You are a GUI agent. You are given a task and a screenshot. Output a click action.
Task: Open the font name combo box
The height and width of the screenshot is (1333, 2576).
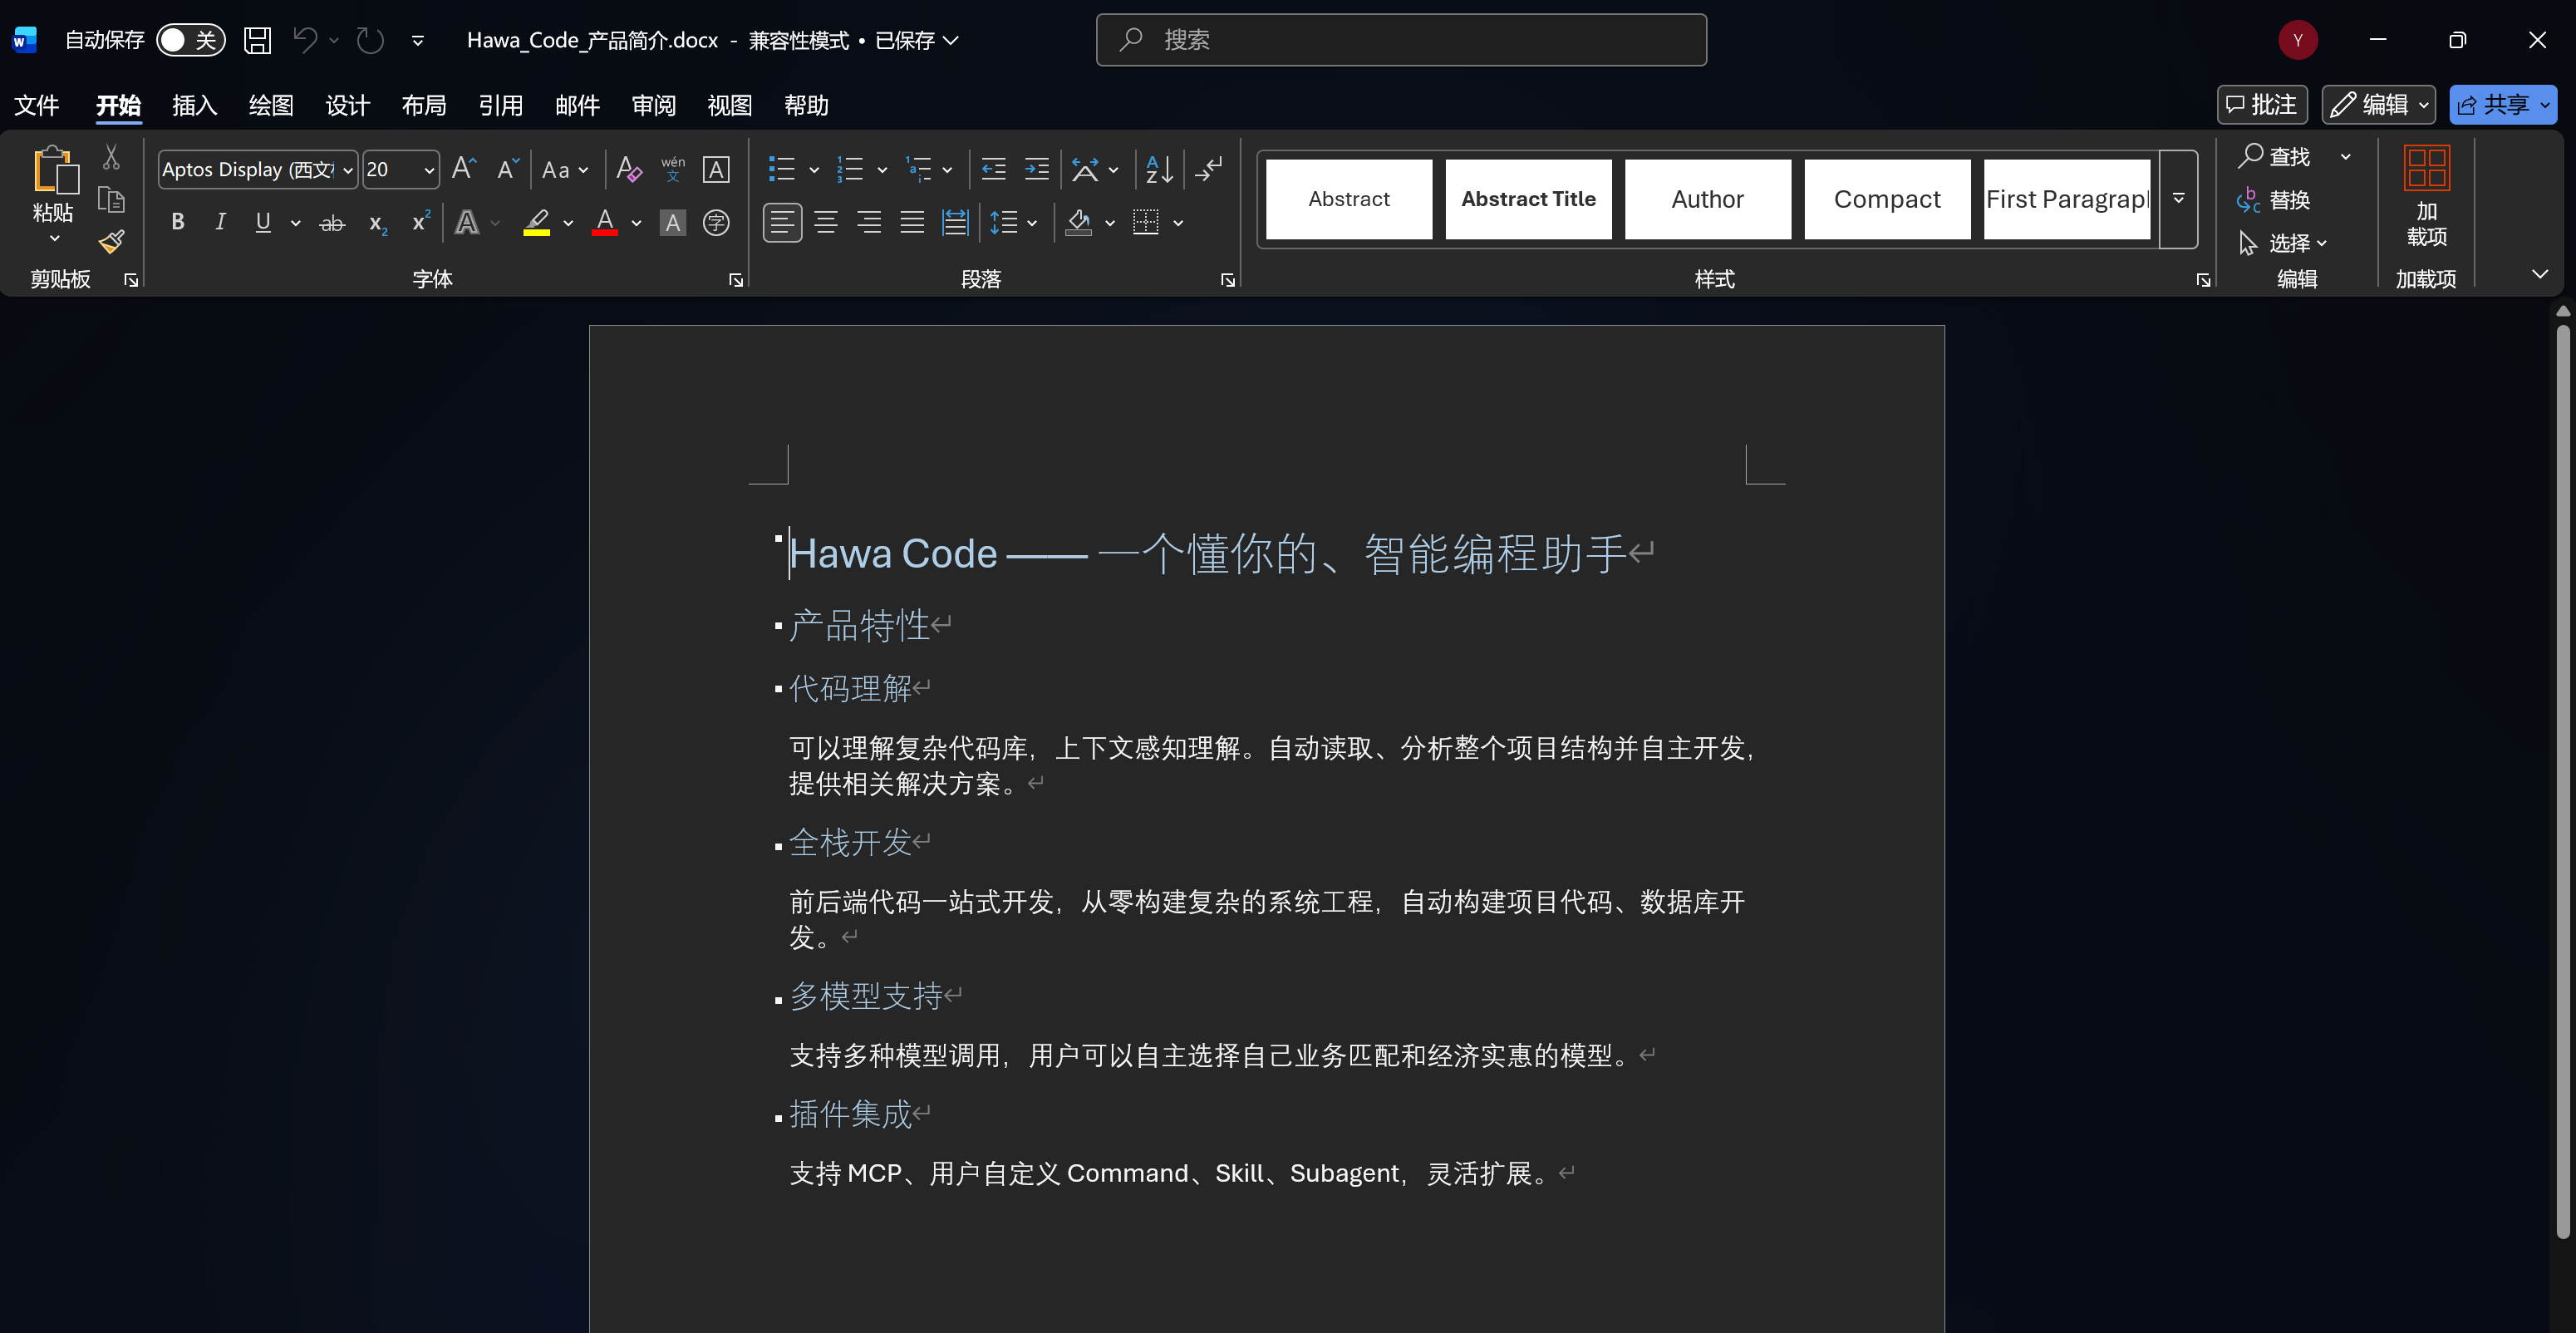tap(257, 169)
